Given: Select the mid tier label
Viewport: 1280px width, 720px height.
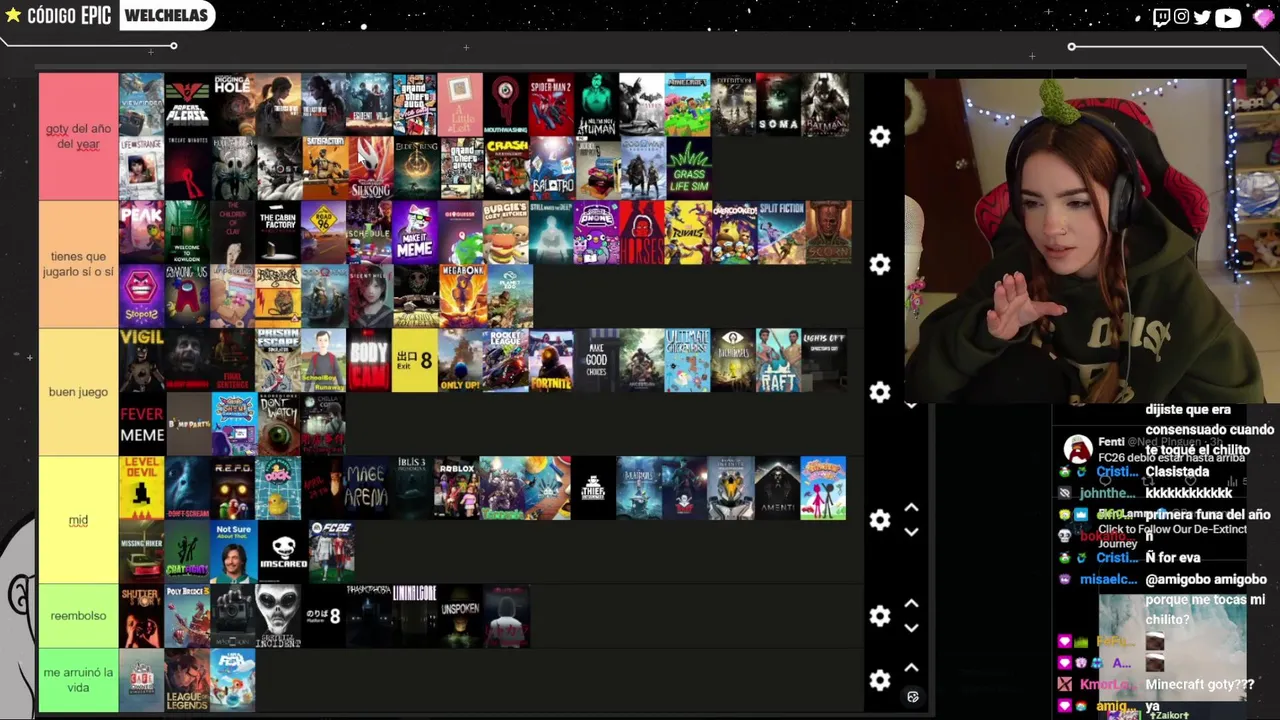Looking at the screenshot, I should pyautogui.click(x=78, y=520).
